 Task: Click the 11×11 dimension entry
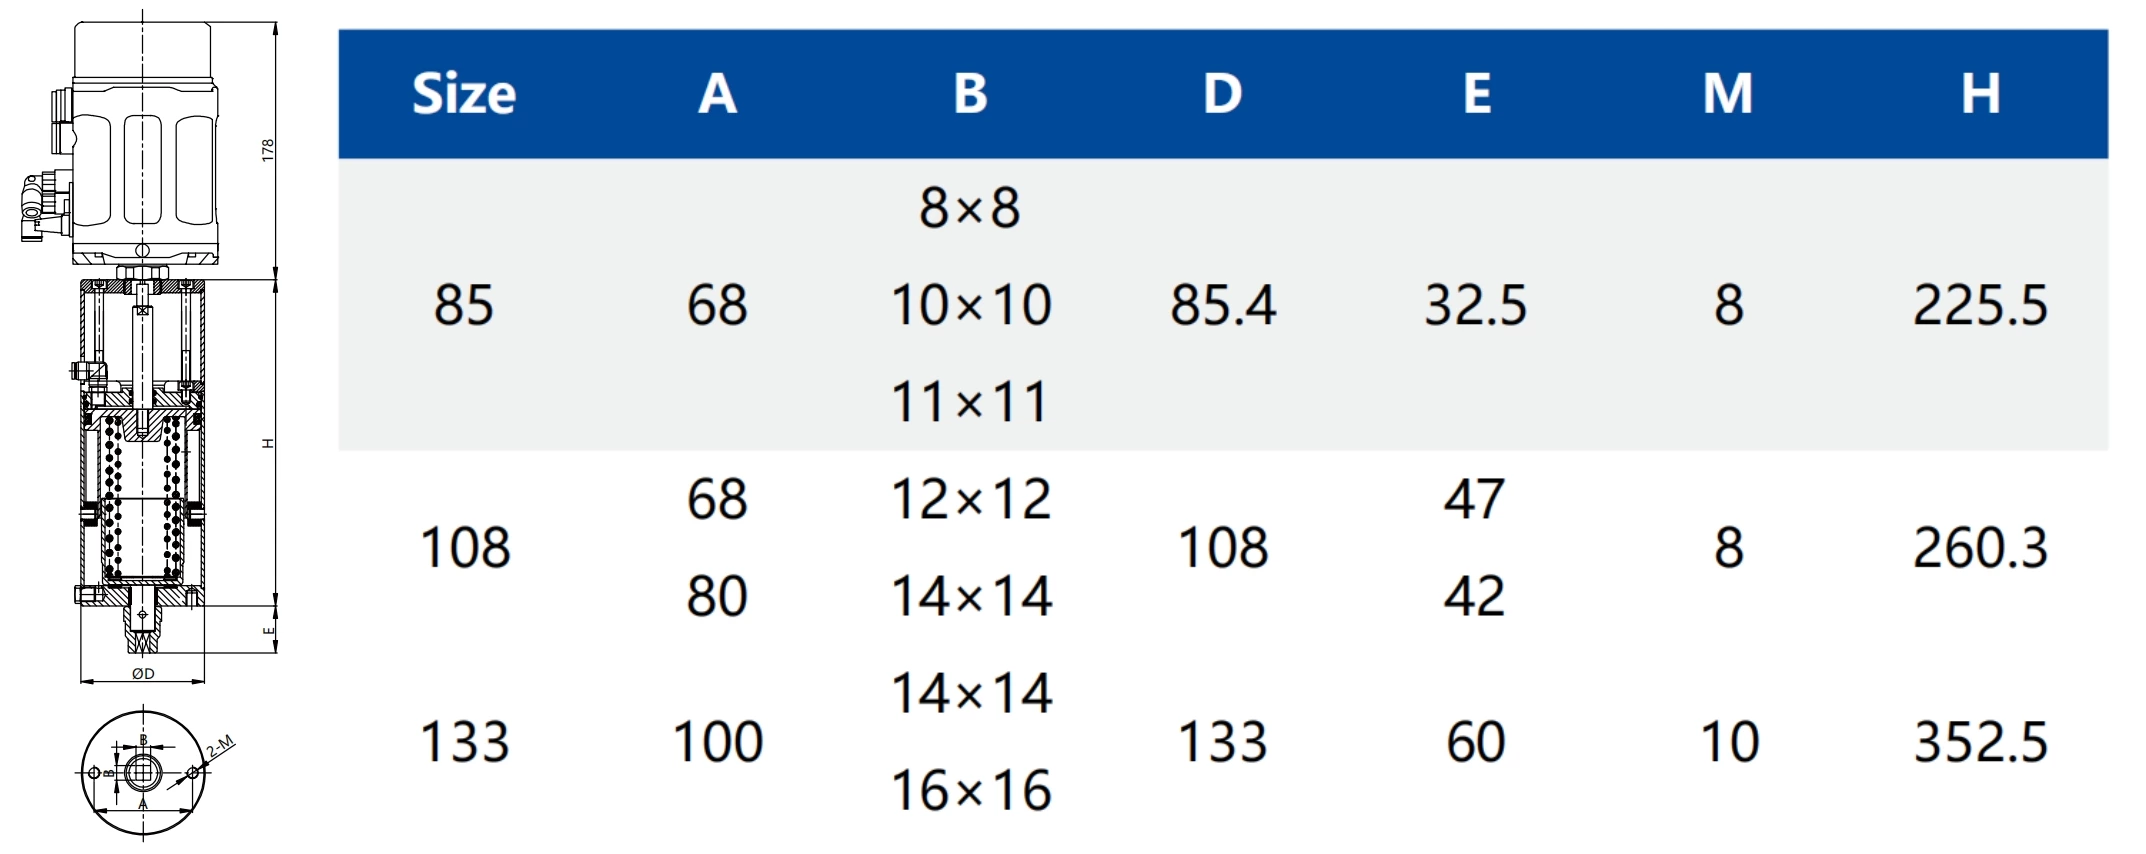(x=970, y=402)
